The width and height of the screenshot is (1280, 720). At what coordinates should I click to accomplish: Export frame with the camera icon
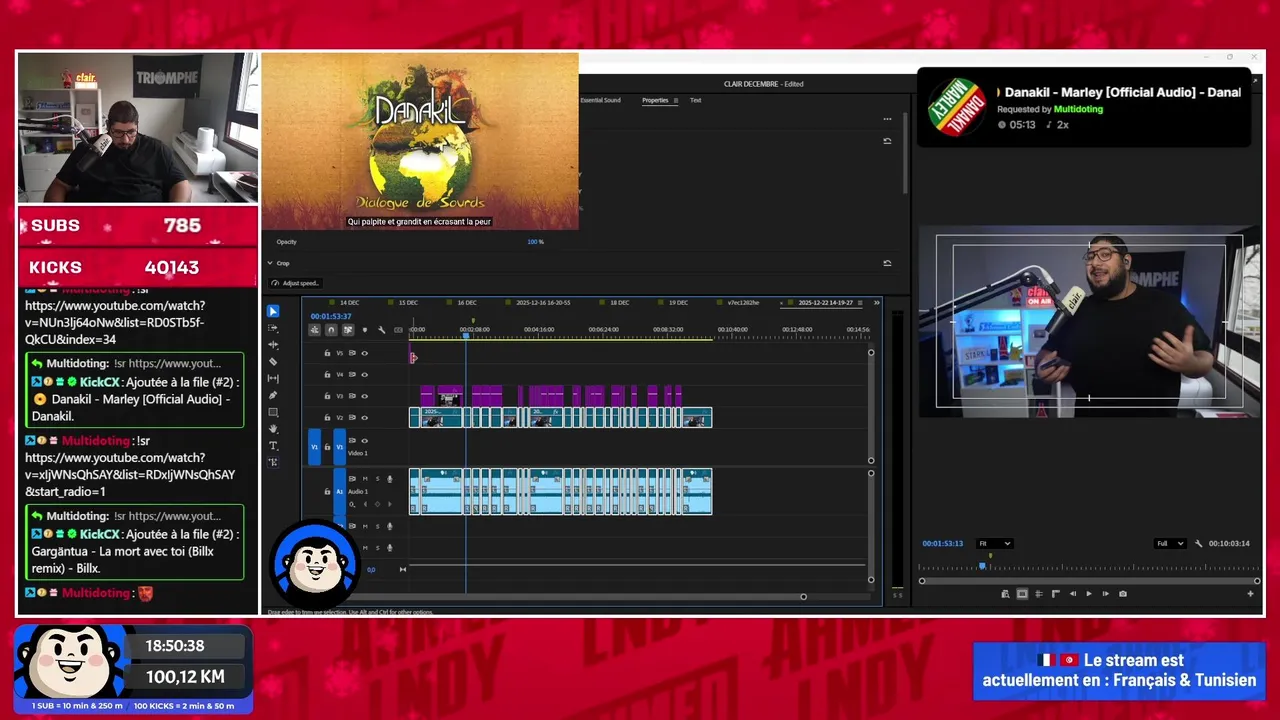[x=1122, y=594]
